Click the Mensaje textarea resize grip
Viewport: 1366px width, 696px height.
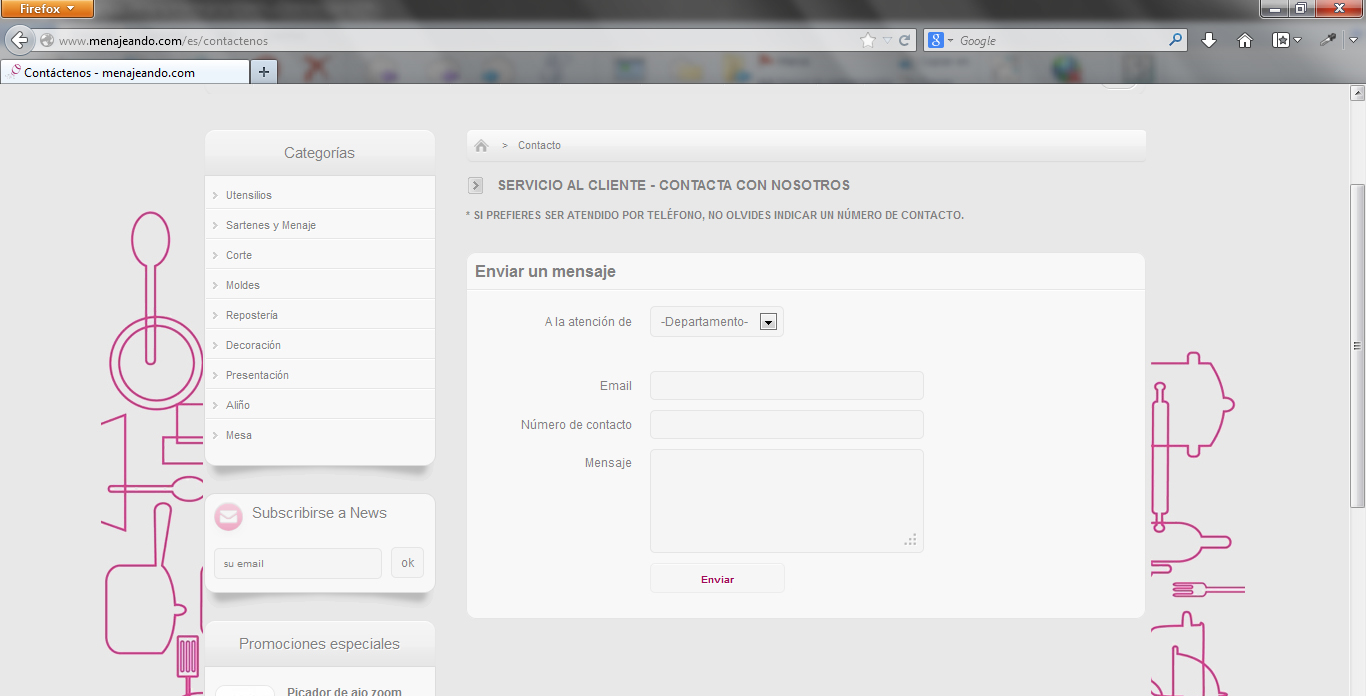(x=910, y=540)
